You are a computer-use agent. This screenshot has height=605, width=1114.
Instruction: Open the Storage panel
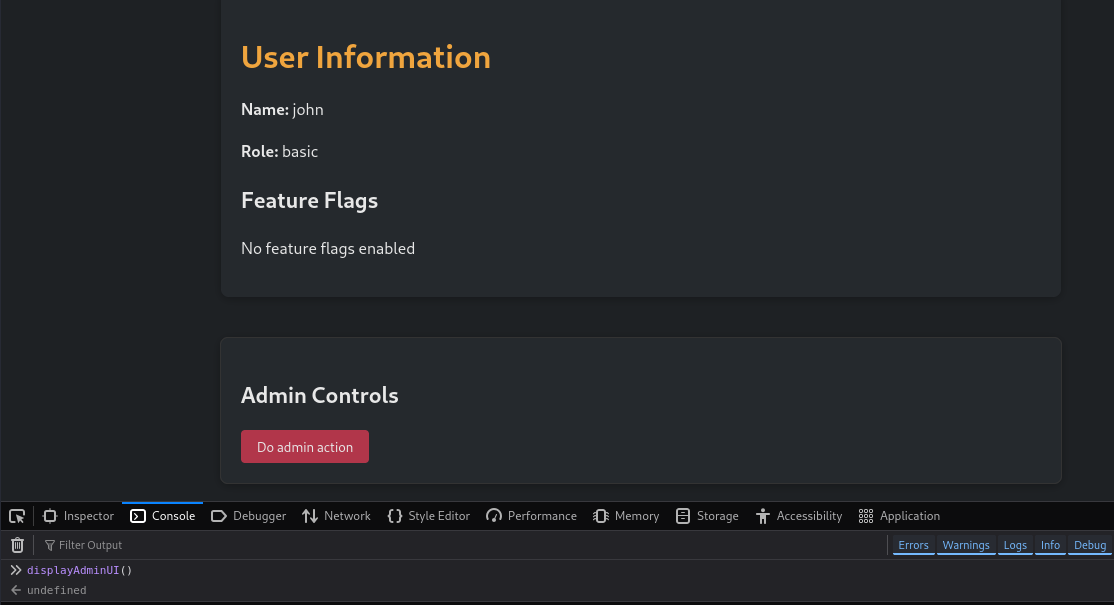[706, 516]
